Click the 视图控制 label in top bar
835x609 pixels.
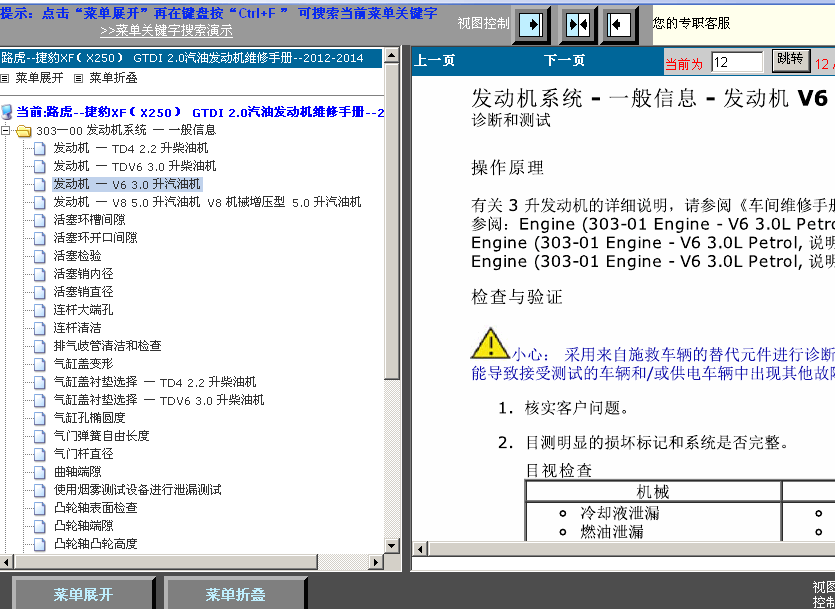tap(484, 23)
